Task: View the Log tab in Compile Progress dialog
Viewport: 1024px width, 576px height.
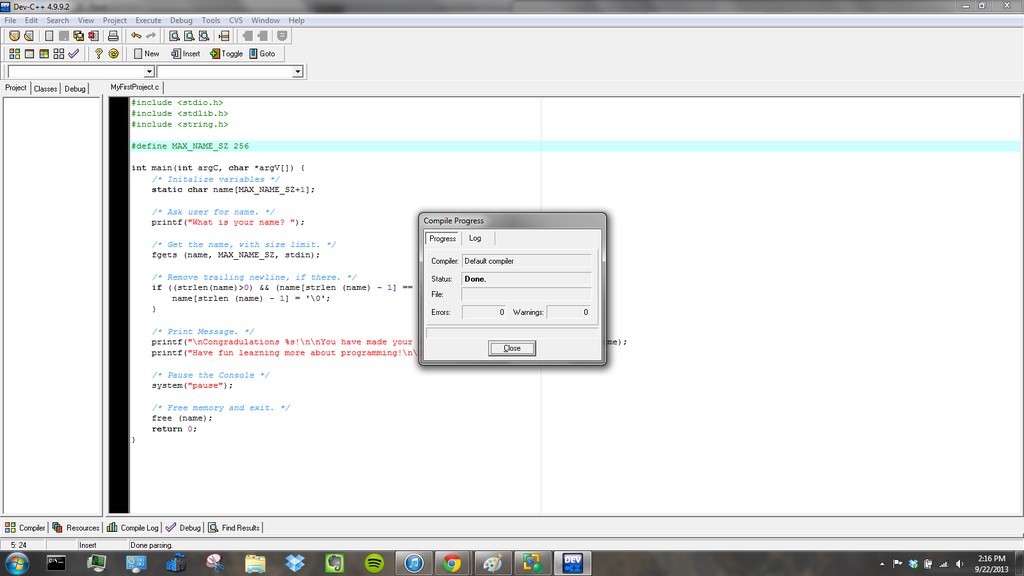Action: click(475, 238)
